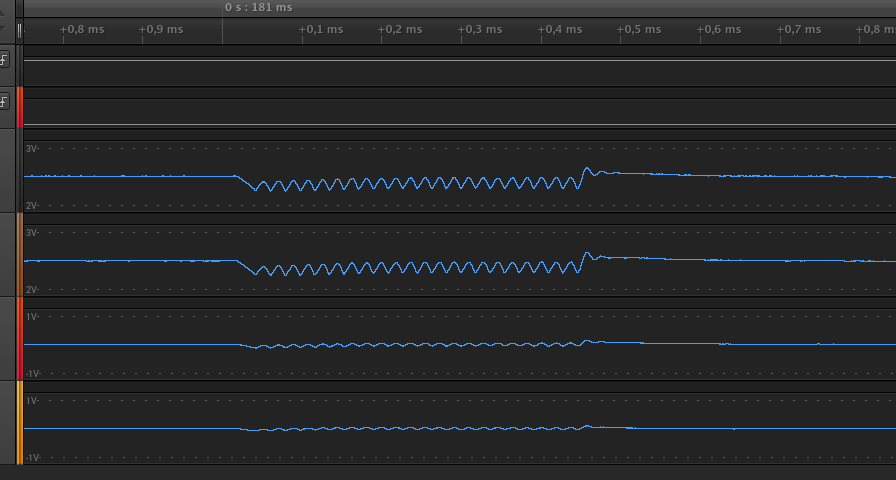Image resolution: width=896 pixels, height=480 pixels.
Task: Click the rising-edge trigger button of the low digital channel
Action: (3, 102)
